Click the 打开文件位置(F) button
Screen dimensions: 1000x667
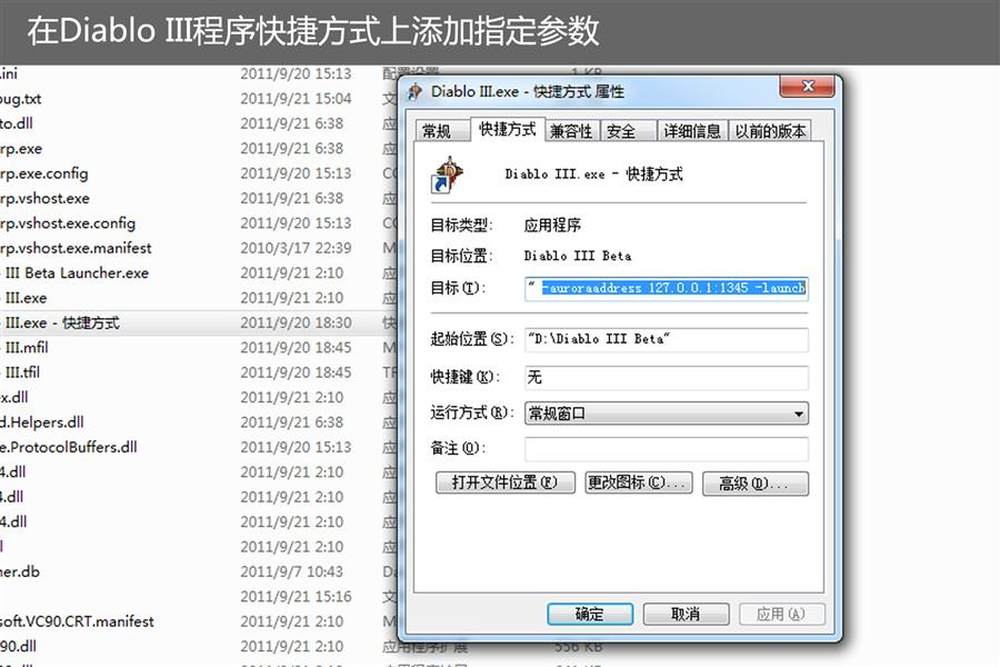505,483
